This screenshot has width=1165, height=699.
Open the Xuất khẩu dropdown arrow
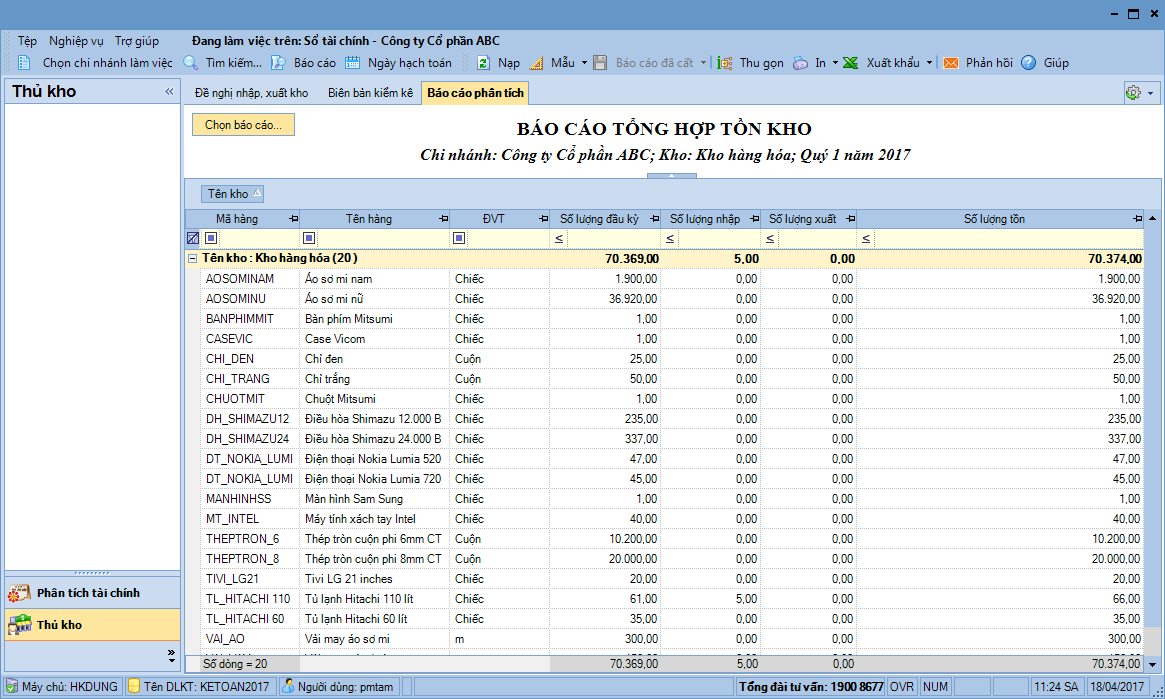[x=929, y=63]
